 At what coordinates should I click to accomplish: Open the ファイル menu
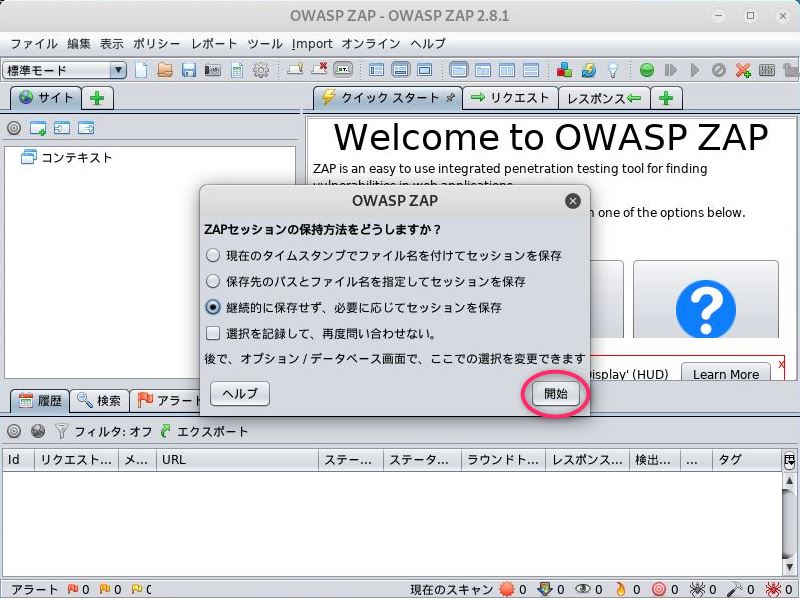click(34, 44)
